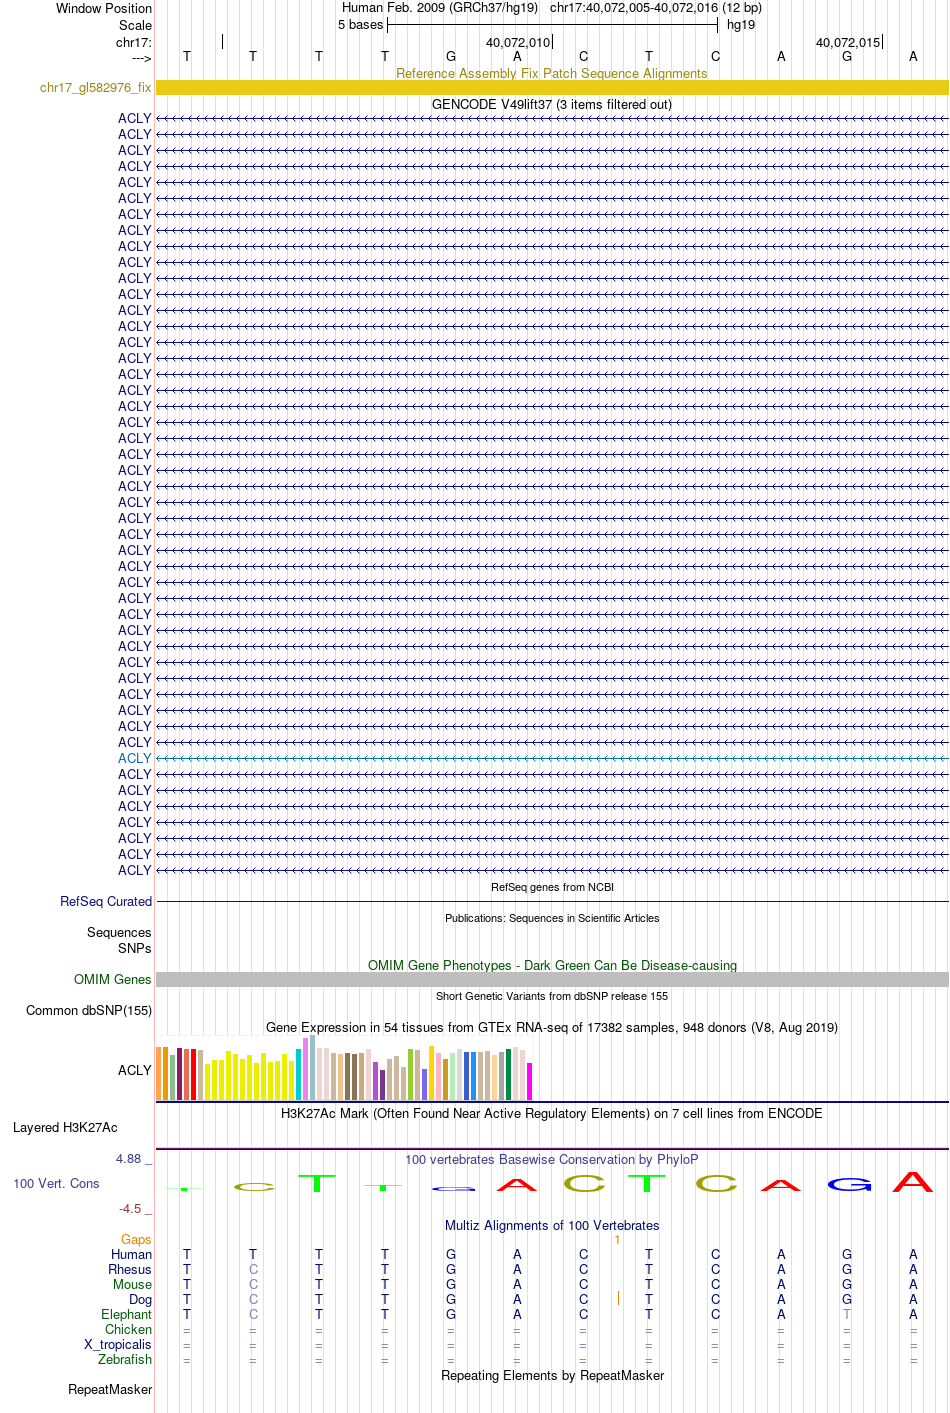Open Repeating Elements by RepeatMasker title
This screenshot has height=1413, width=950.
552,1375
